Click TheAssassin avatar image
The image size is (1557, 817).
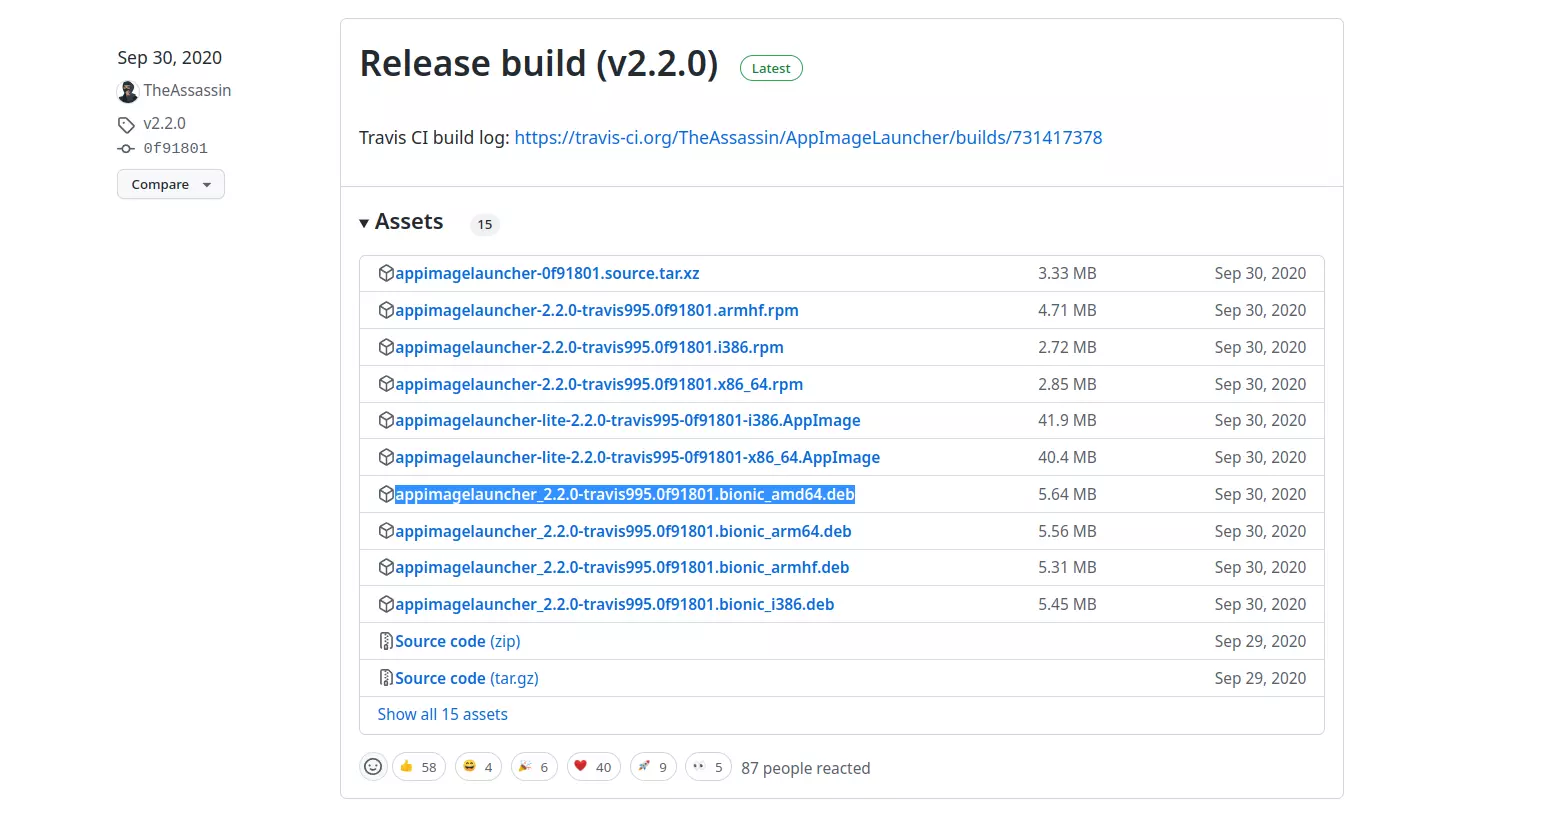pos(128,91)
